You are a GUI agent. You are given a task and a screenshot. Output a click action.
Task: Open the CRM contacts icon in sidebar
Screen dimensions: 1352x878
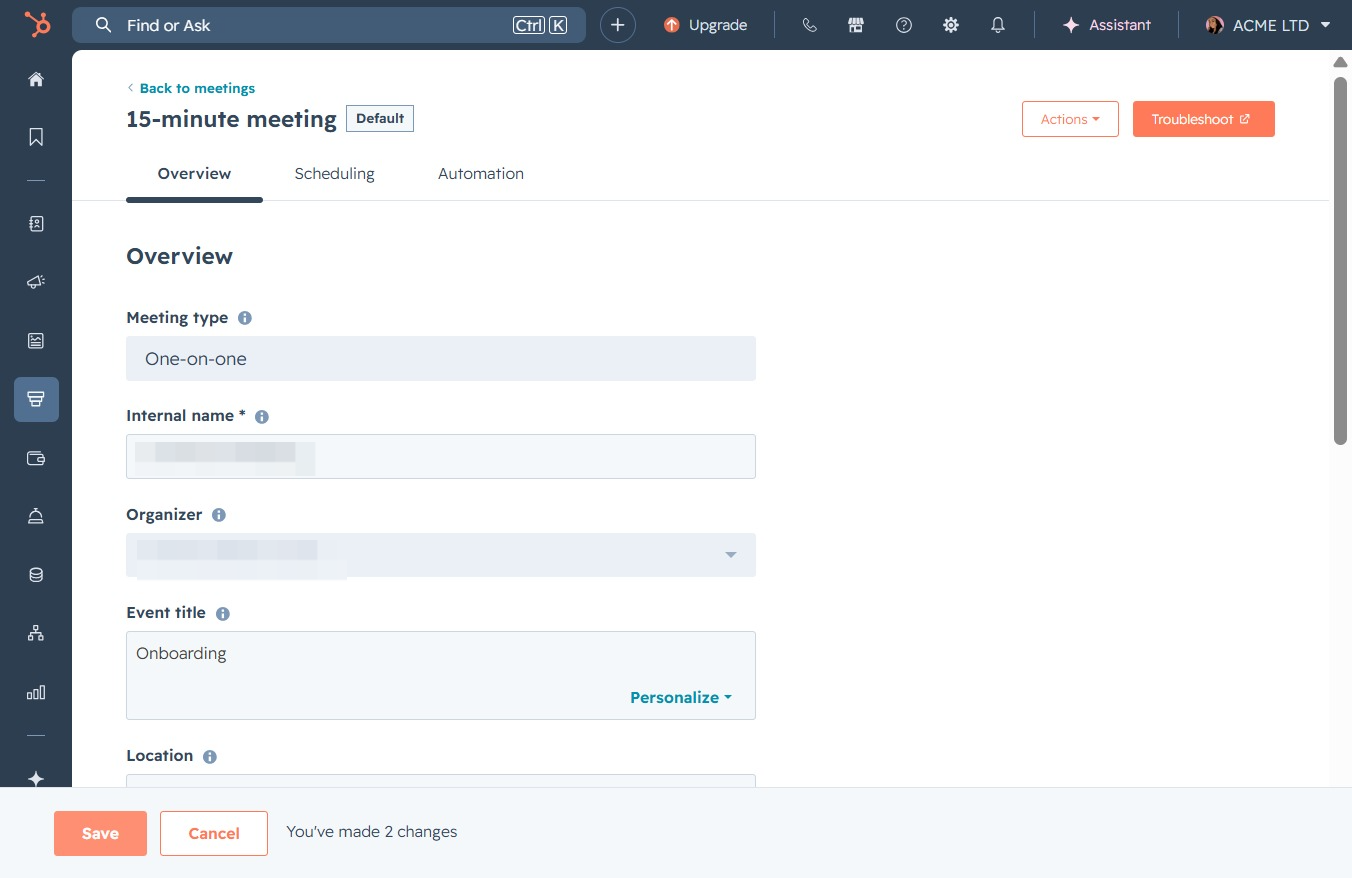point(36,224)
